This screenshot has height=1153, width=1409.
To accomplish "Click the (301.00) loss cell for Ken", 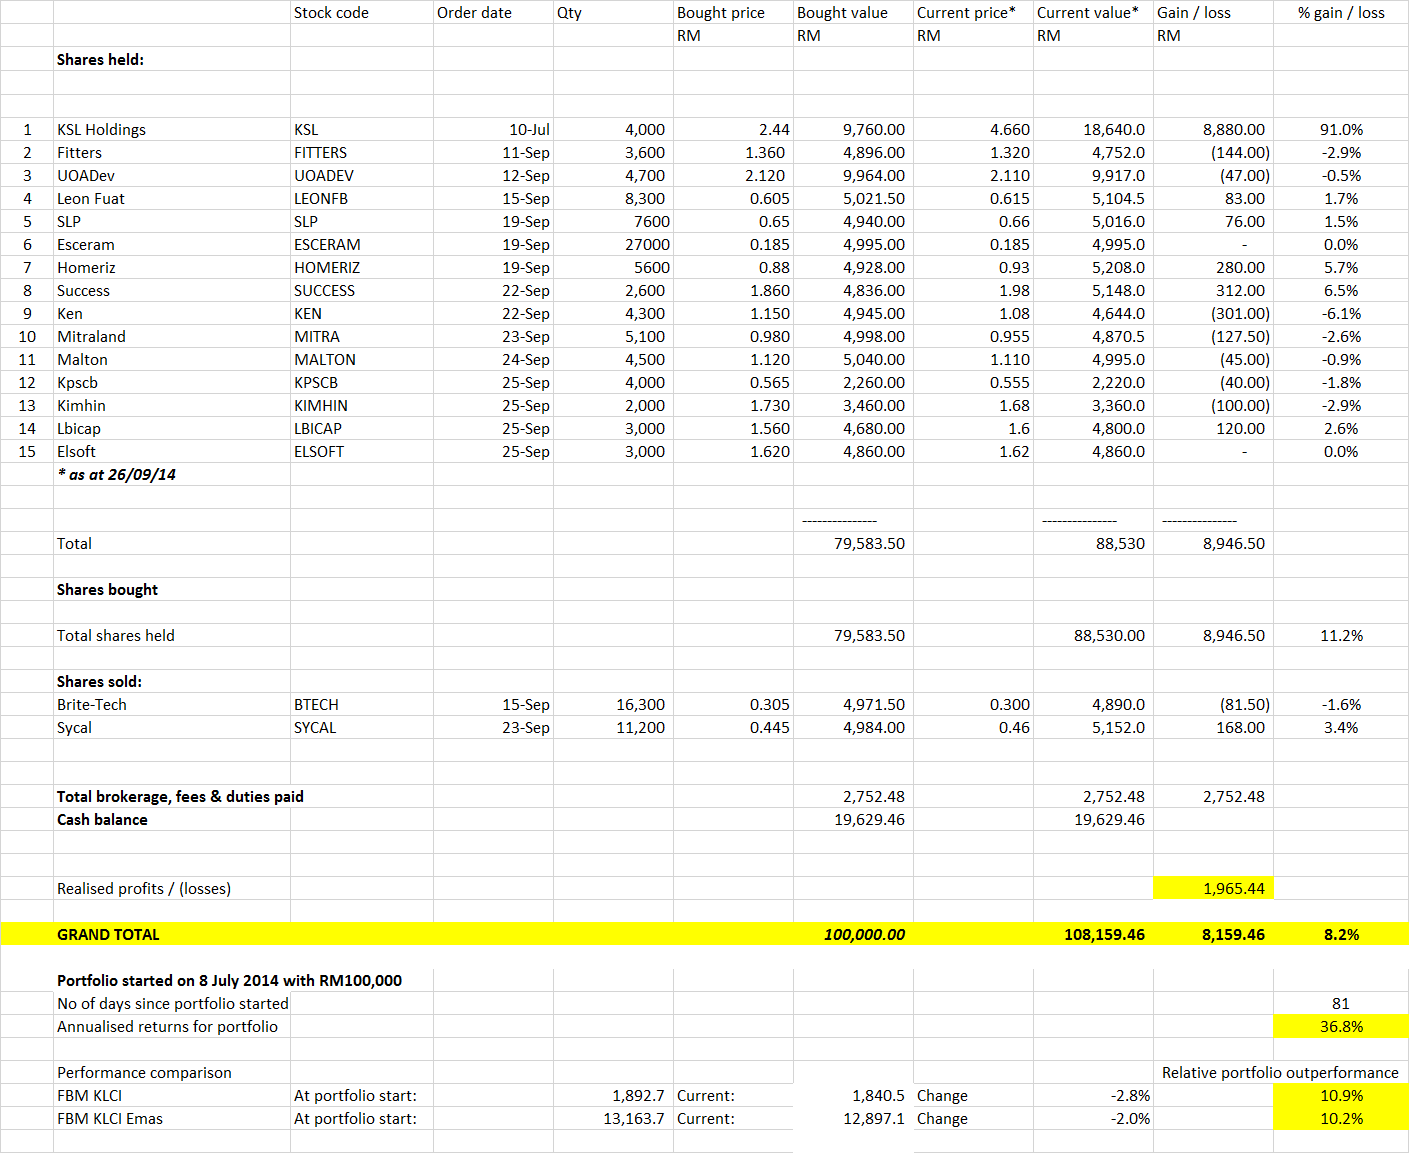I will pos(1213,313).
